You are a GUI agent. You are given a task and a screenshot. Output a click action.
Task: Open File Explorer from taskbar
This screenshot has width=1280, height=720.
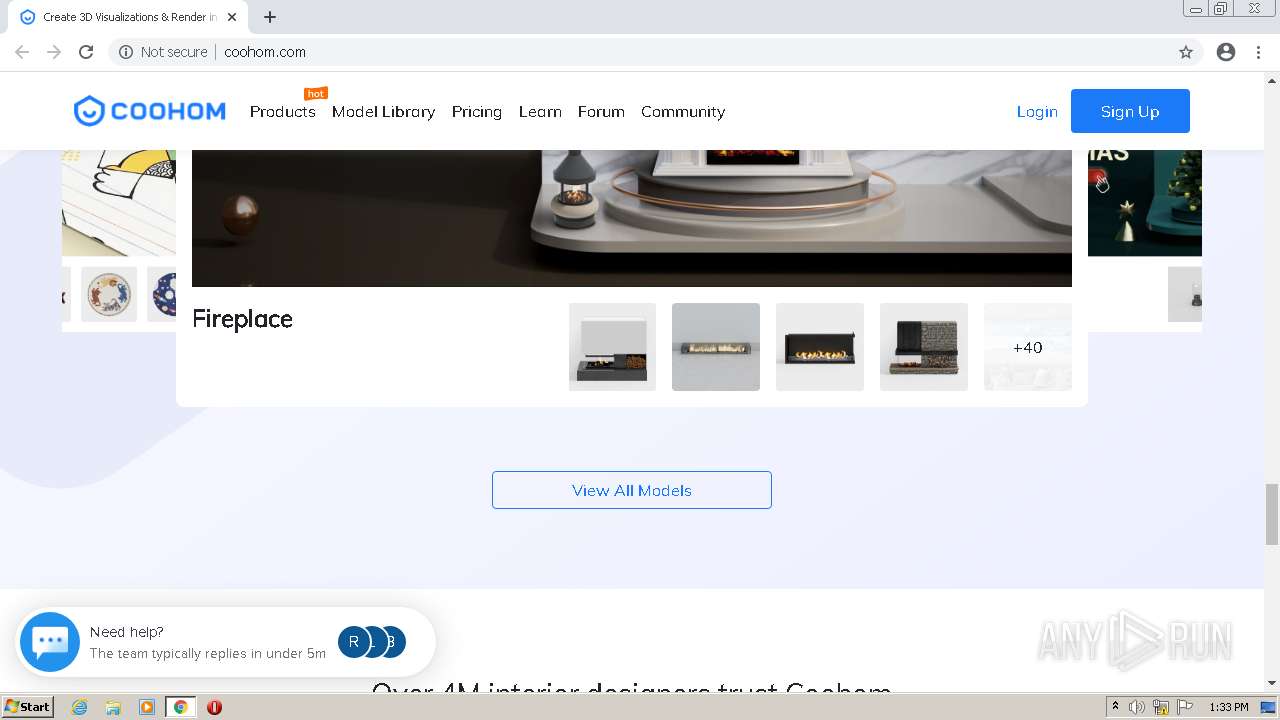click(x=113, y=707)
